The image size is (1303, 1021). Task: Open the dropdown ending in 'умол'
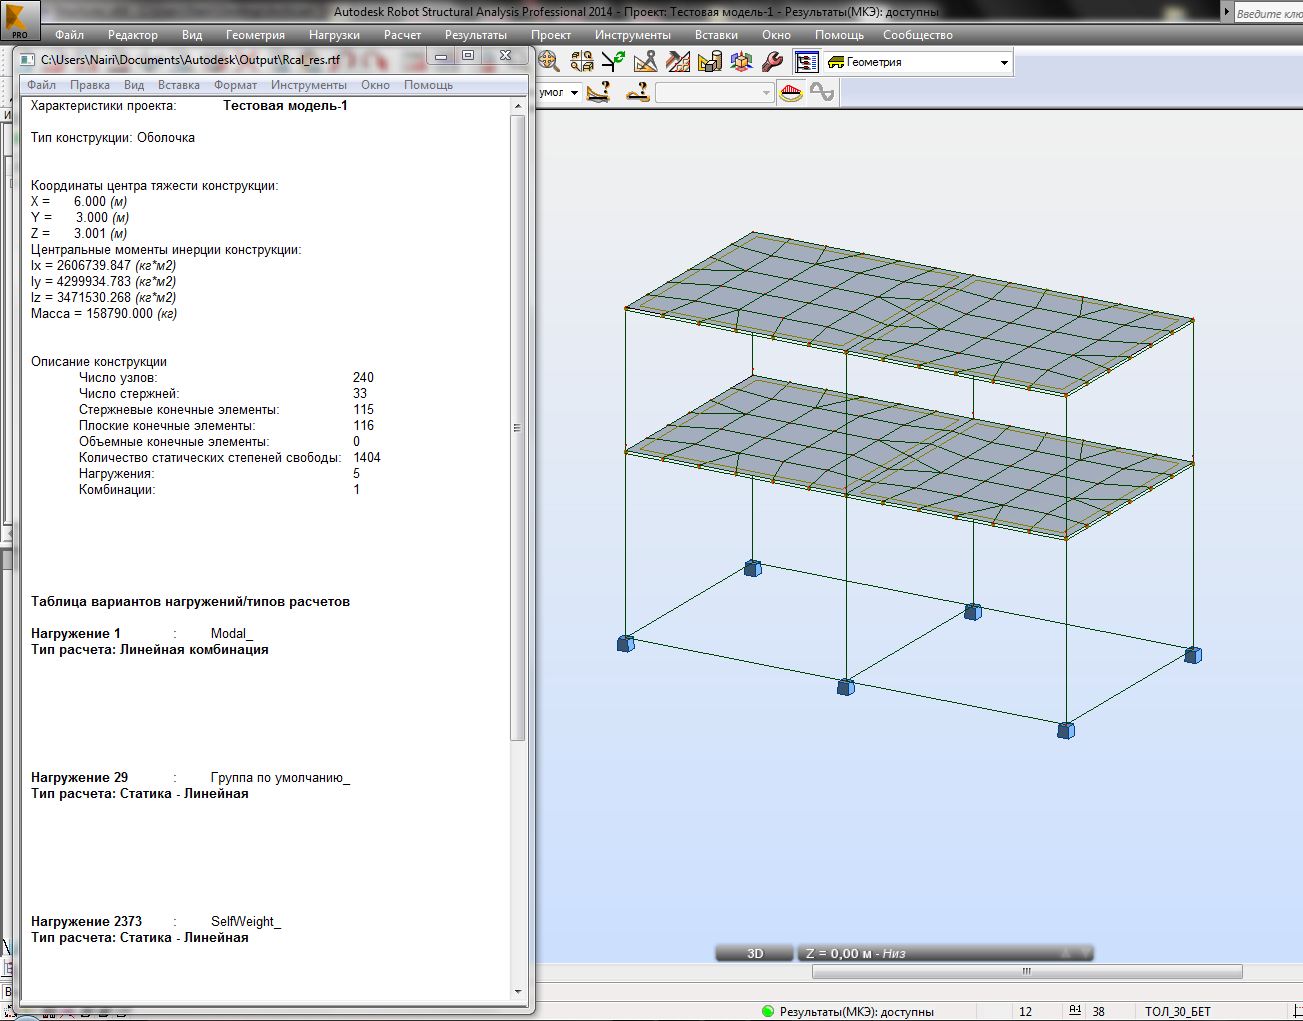pyautogui.click(x=574, y=93)
